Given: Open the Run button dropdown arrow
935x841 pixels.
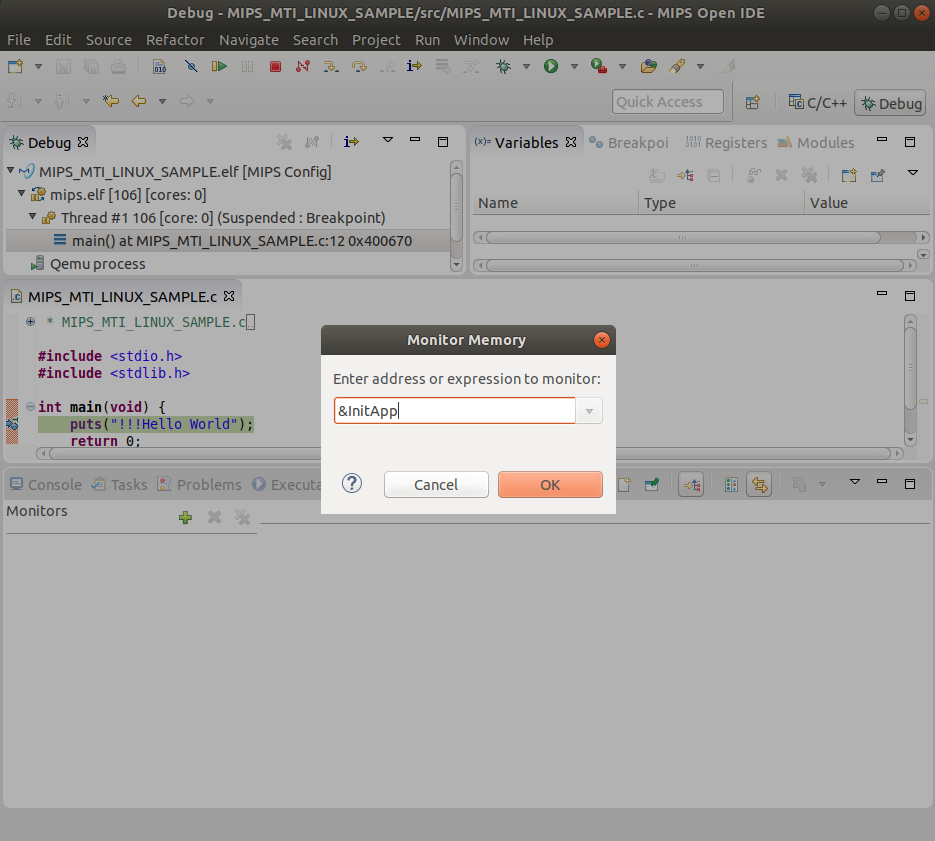Looking at the screenshot, I should click(574, 66).
